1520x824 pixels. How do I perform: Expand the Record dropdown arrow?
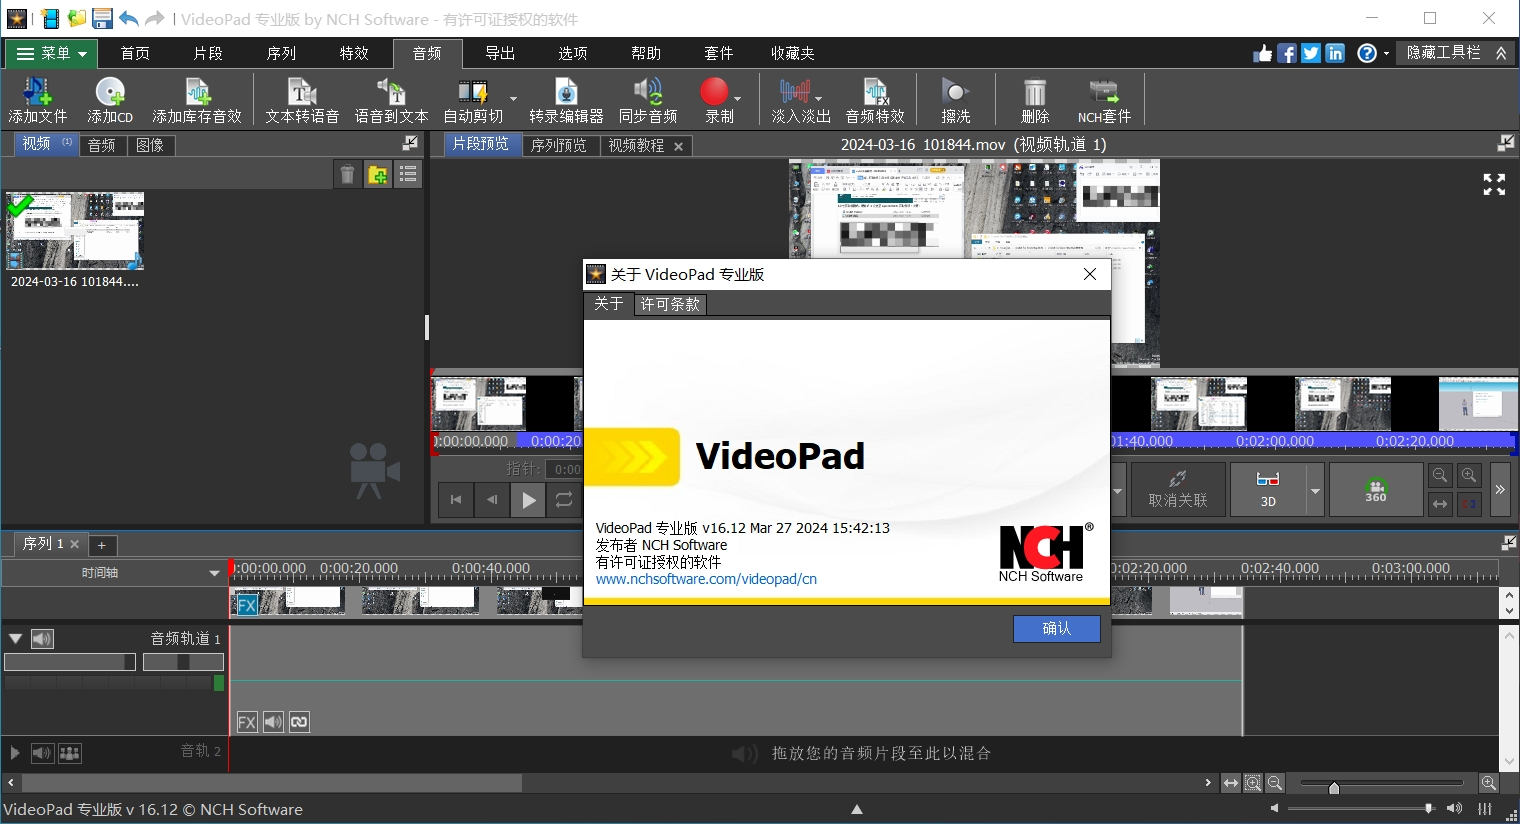[x=738, y=99]
